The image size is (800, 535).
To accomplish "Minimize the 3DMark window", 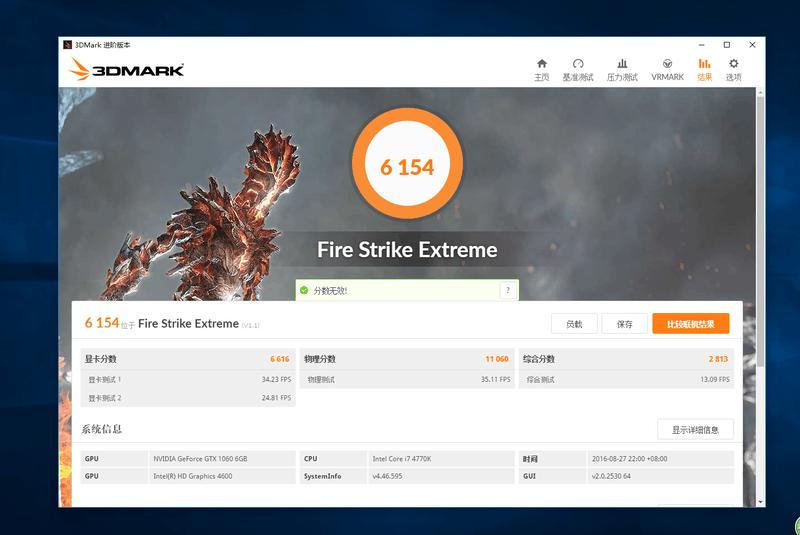I will click(x=702, y=45).
